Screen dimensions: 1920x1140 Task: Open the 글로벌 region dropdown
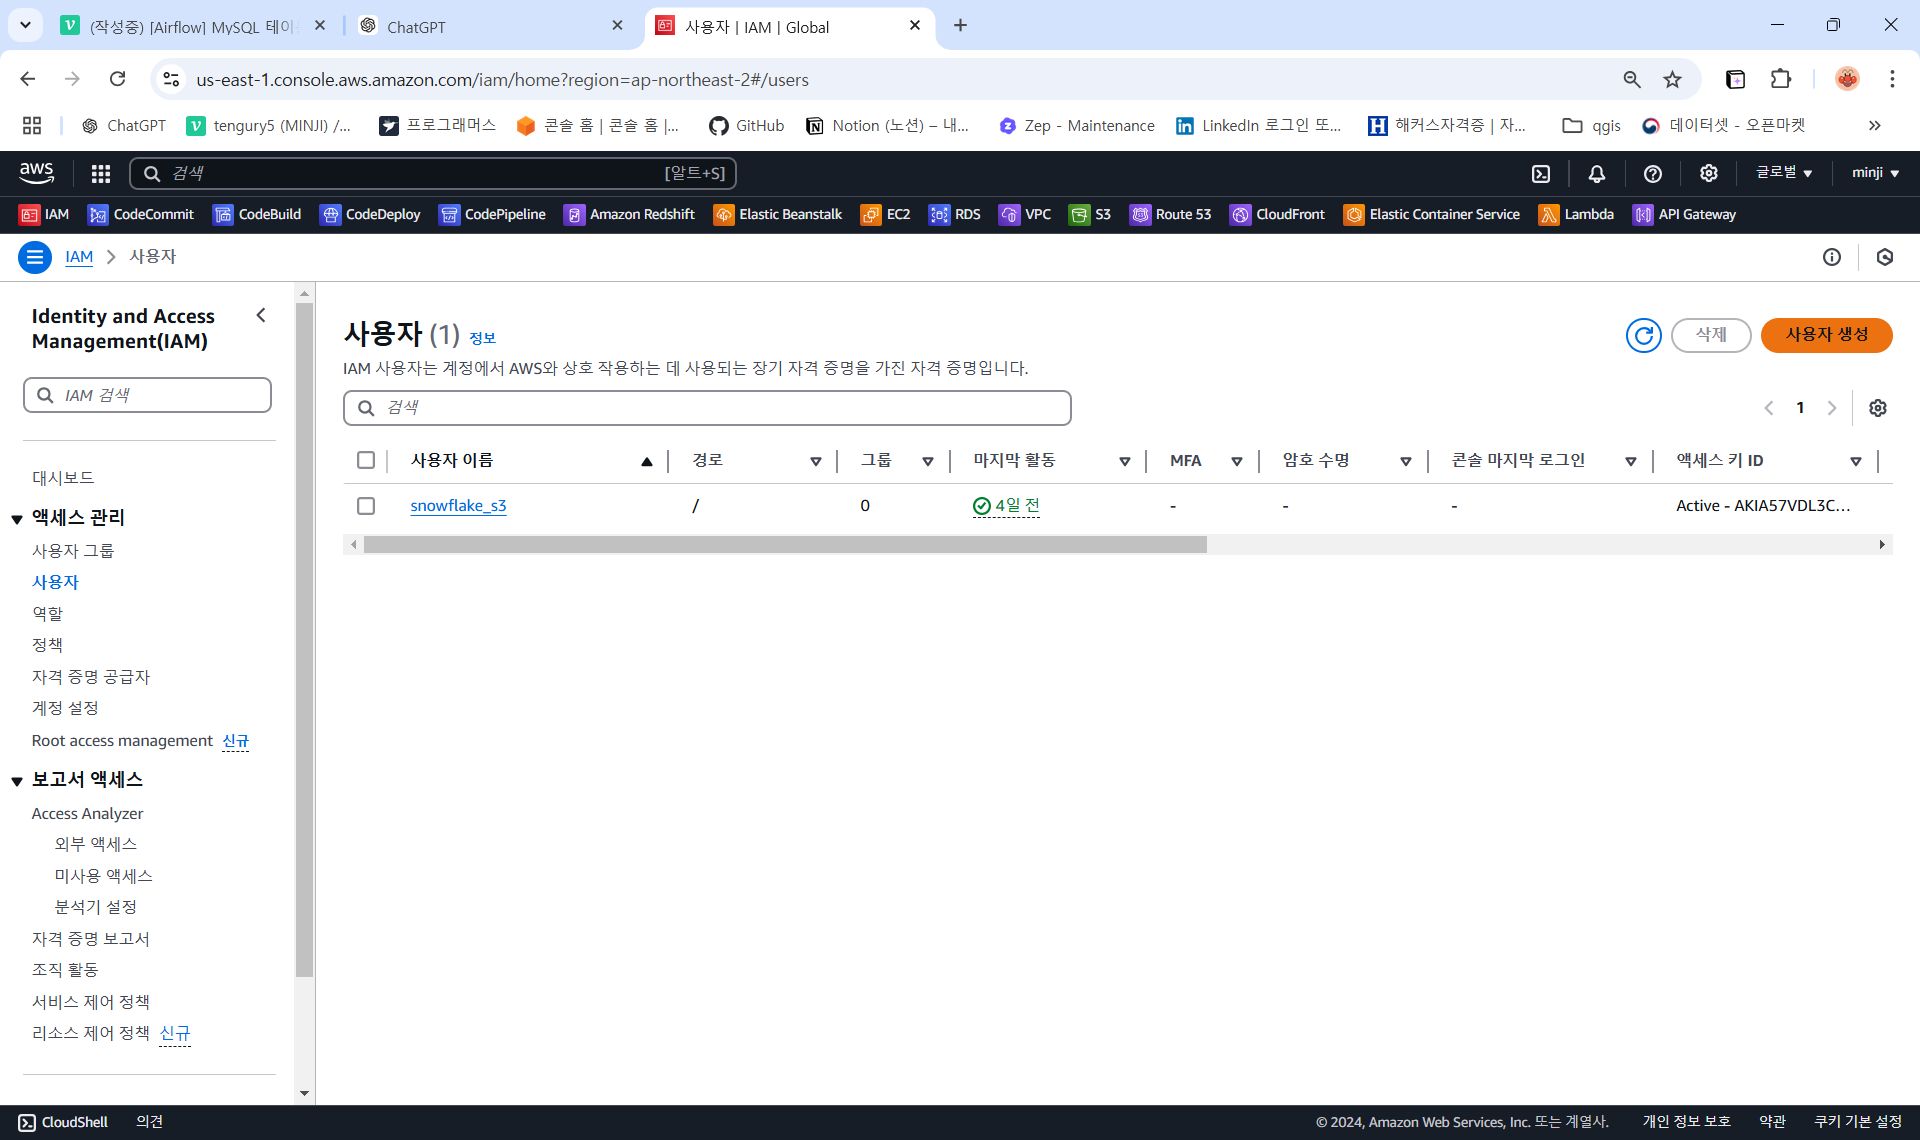(1784, 173)
